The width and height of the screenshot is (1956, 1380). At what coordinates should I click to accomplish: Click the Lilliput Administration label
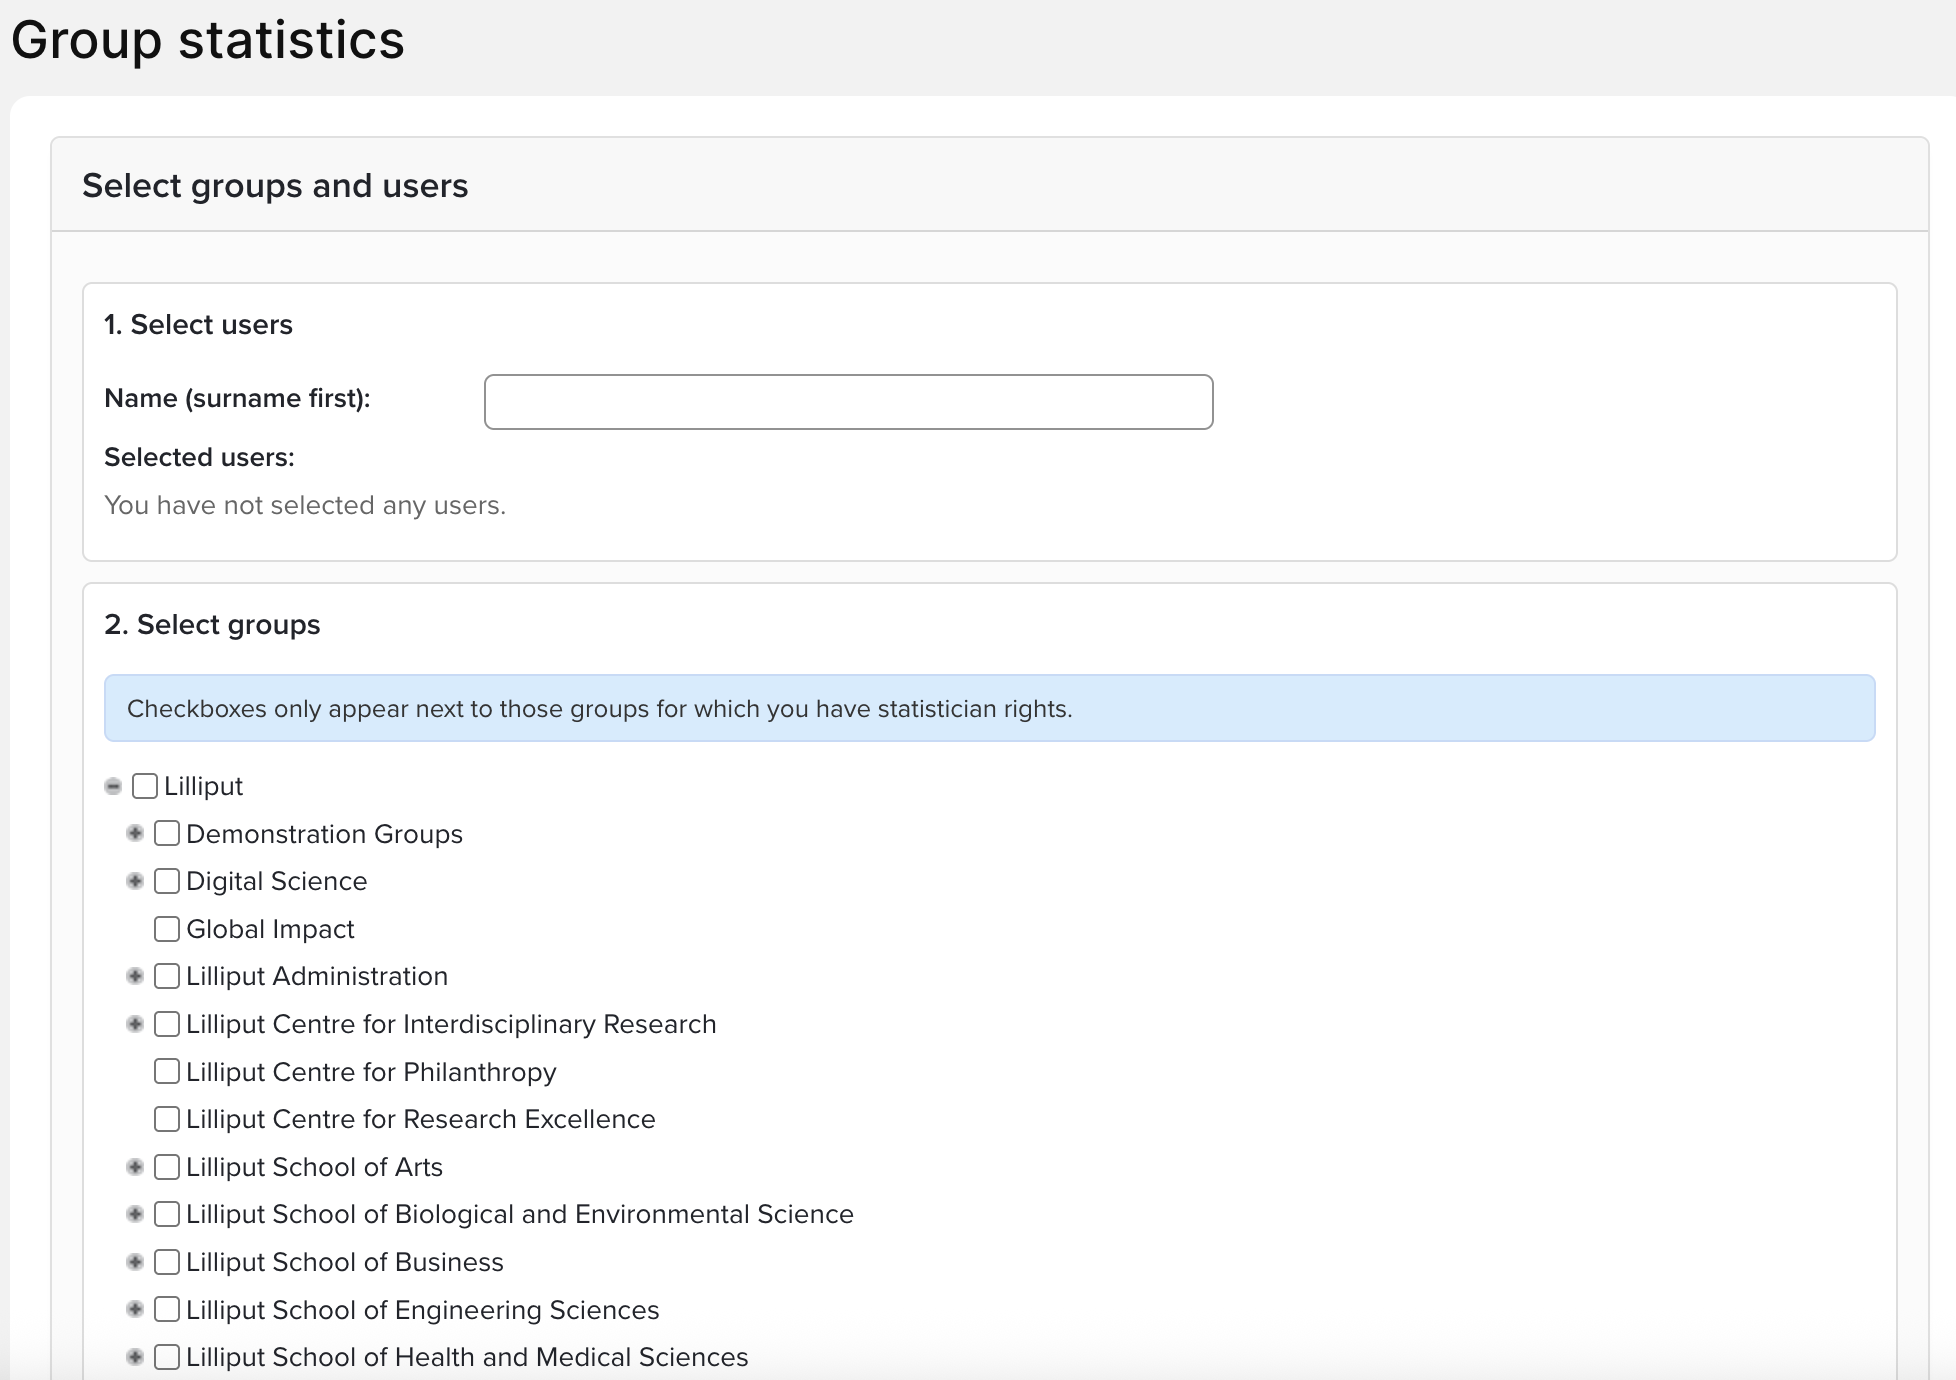click(316, 976)
